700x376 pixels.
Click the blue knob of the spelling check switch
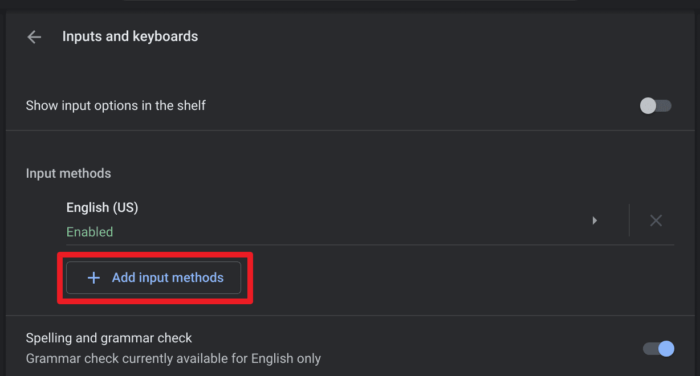point(666,348)
